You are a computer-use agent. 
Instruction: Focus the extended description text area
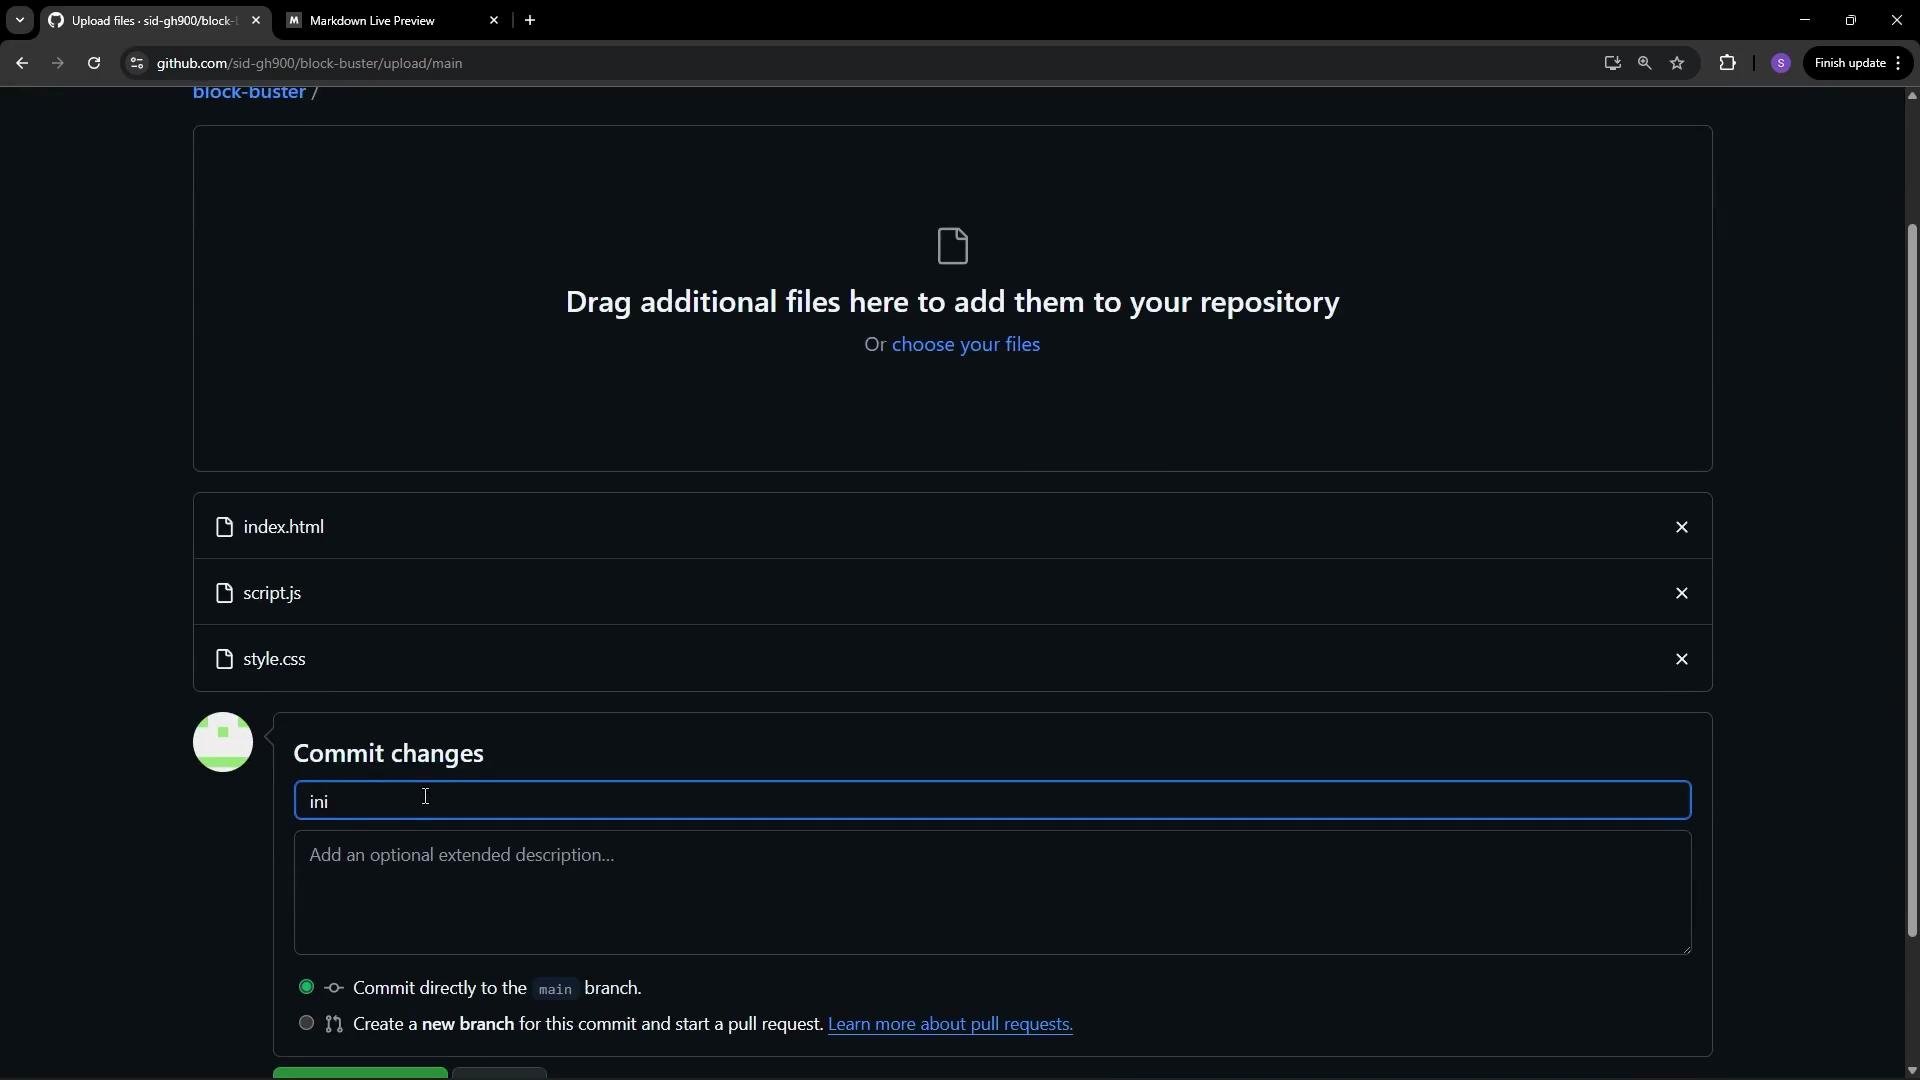(992, 892)
